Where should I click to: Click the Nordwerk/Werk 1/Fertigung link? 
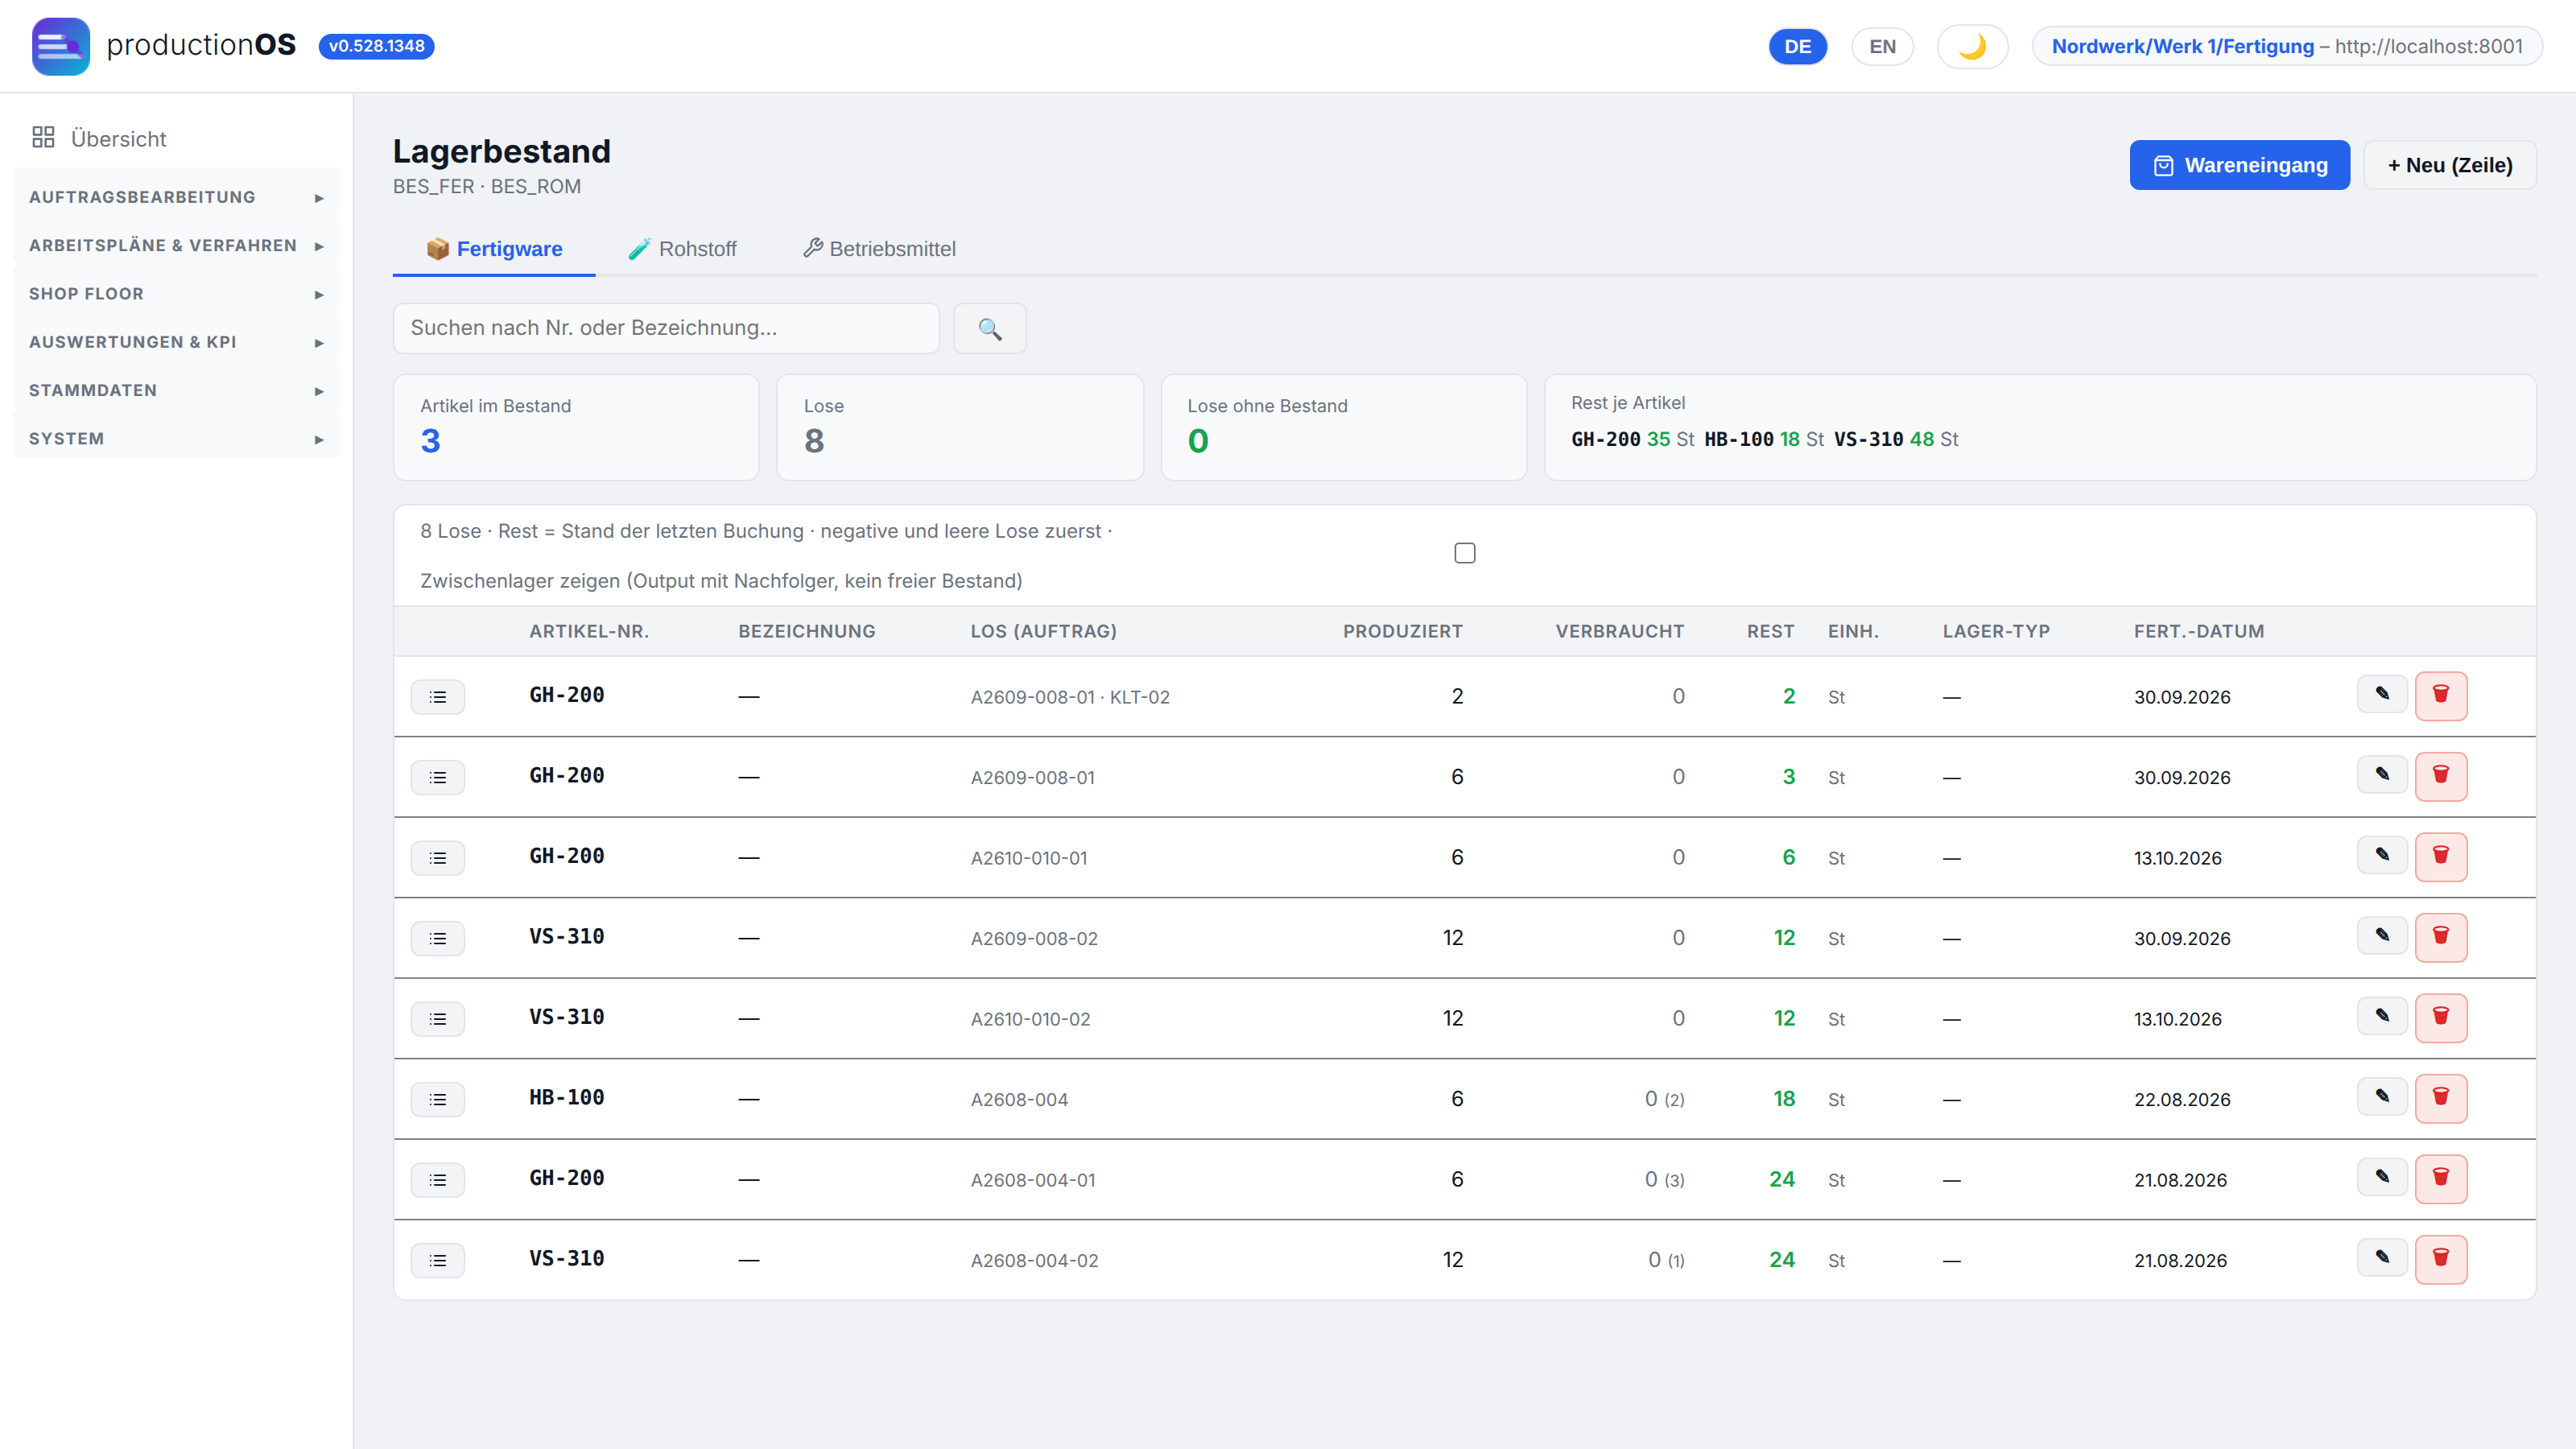2182,46
